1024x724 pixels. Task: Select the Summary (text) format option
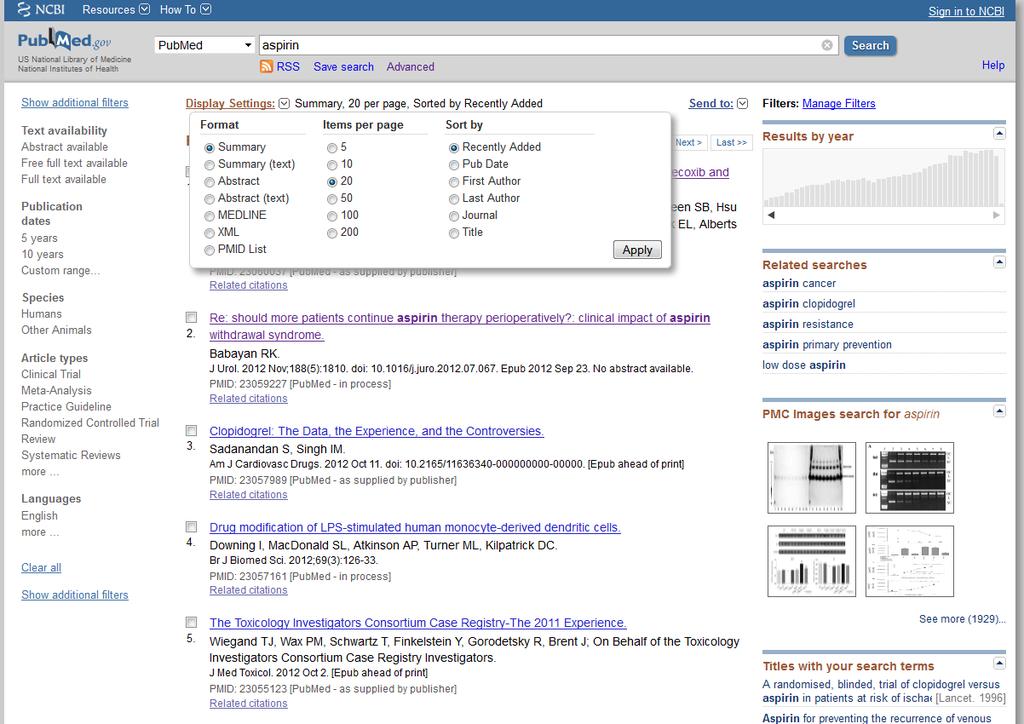(x=209, y=165)
